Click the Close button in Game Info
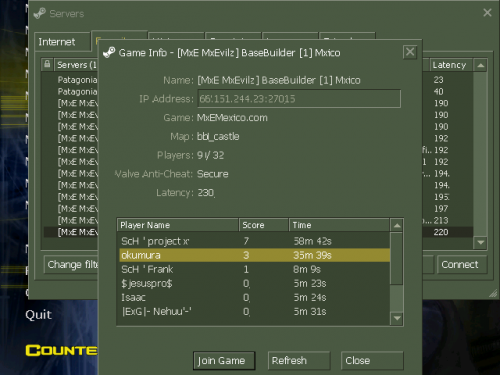This screenshot has height=375, width=500. click(372, 360)
